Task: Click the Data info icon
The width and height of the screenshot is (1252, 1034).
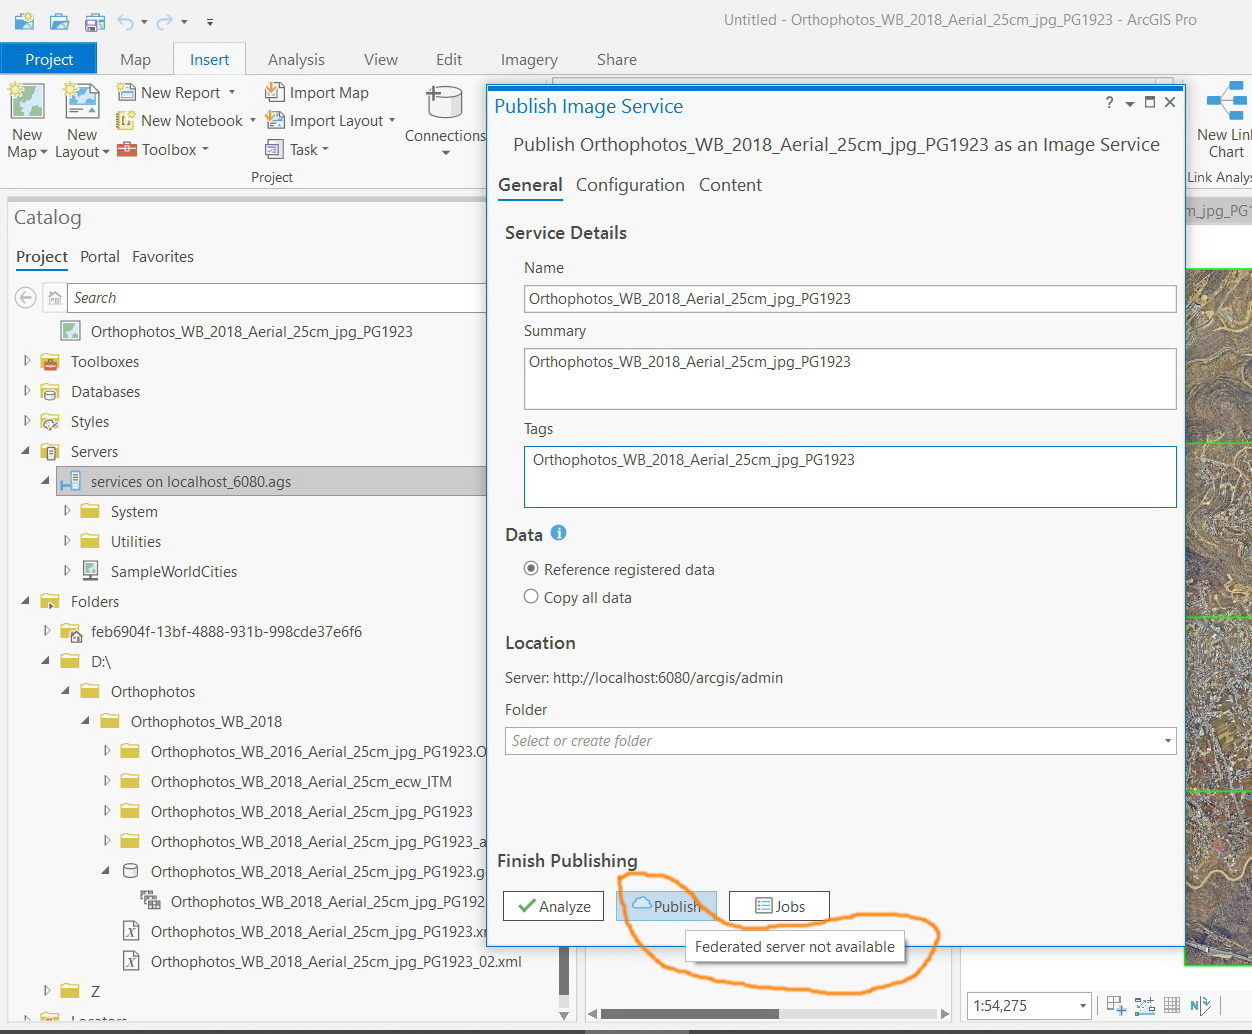Action: click(x=559, y=533)
